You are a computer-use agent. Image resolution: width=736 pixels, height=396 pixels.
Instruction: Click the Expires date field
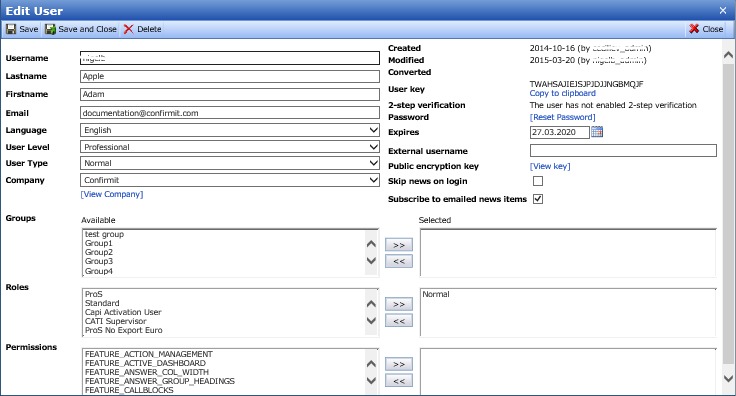(x=560, y=132)
